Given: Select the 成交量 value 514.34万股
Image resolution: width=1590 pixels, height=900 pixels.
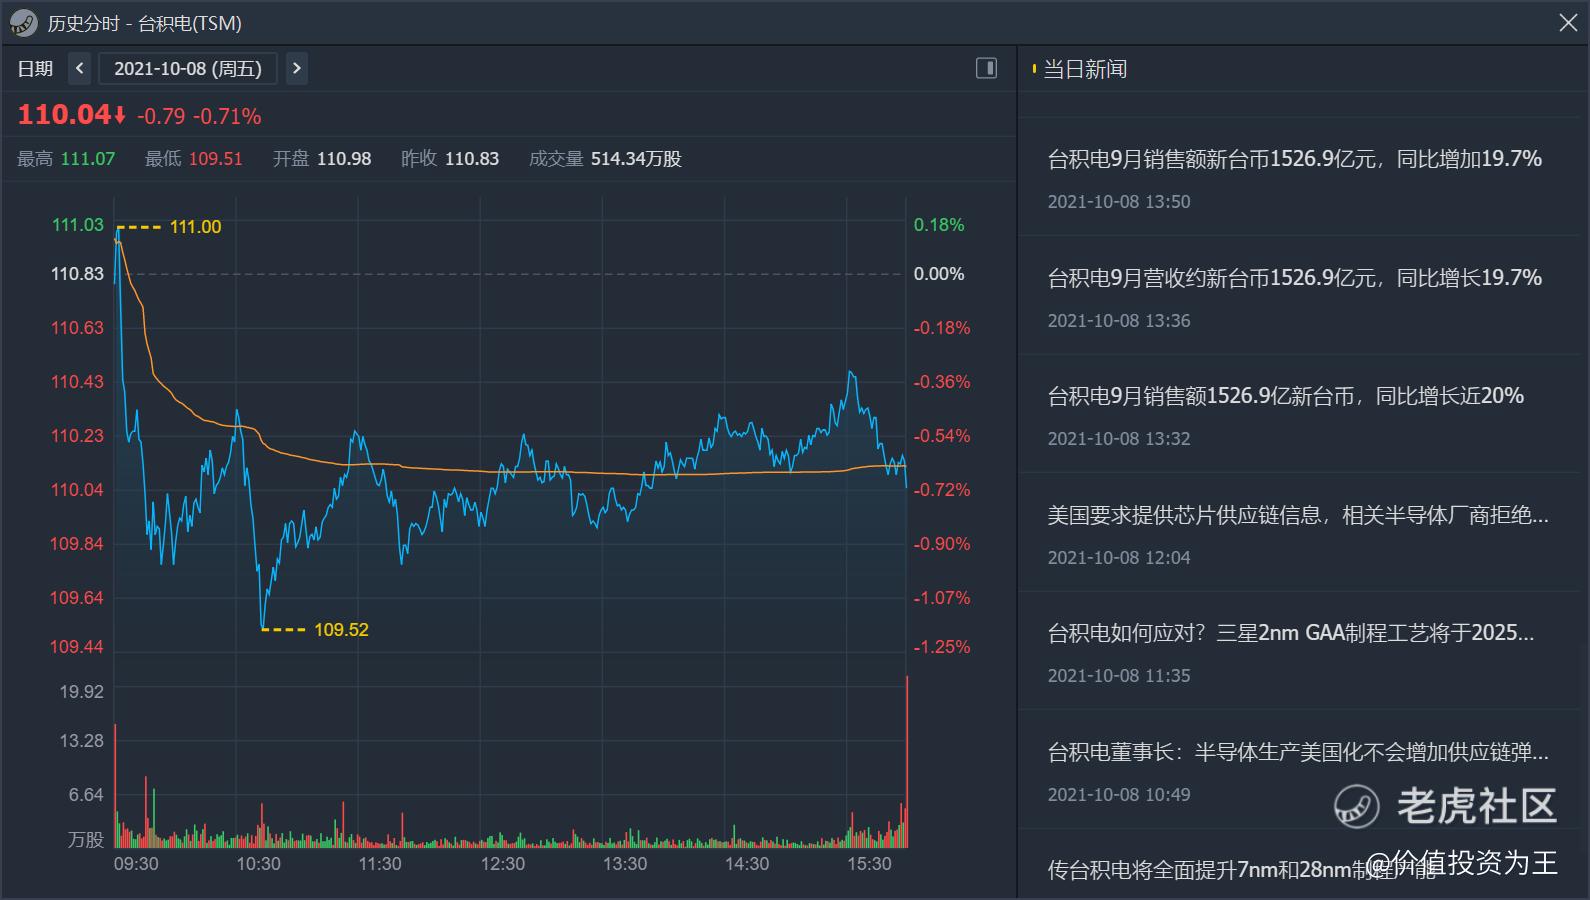Looking at the screenshot, I should [x=636, y=159].
